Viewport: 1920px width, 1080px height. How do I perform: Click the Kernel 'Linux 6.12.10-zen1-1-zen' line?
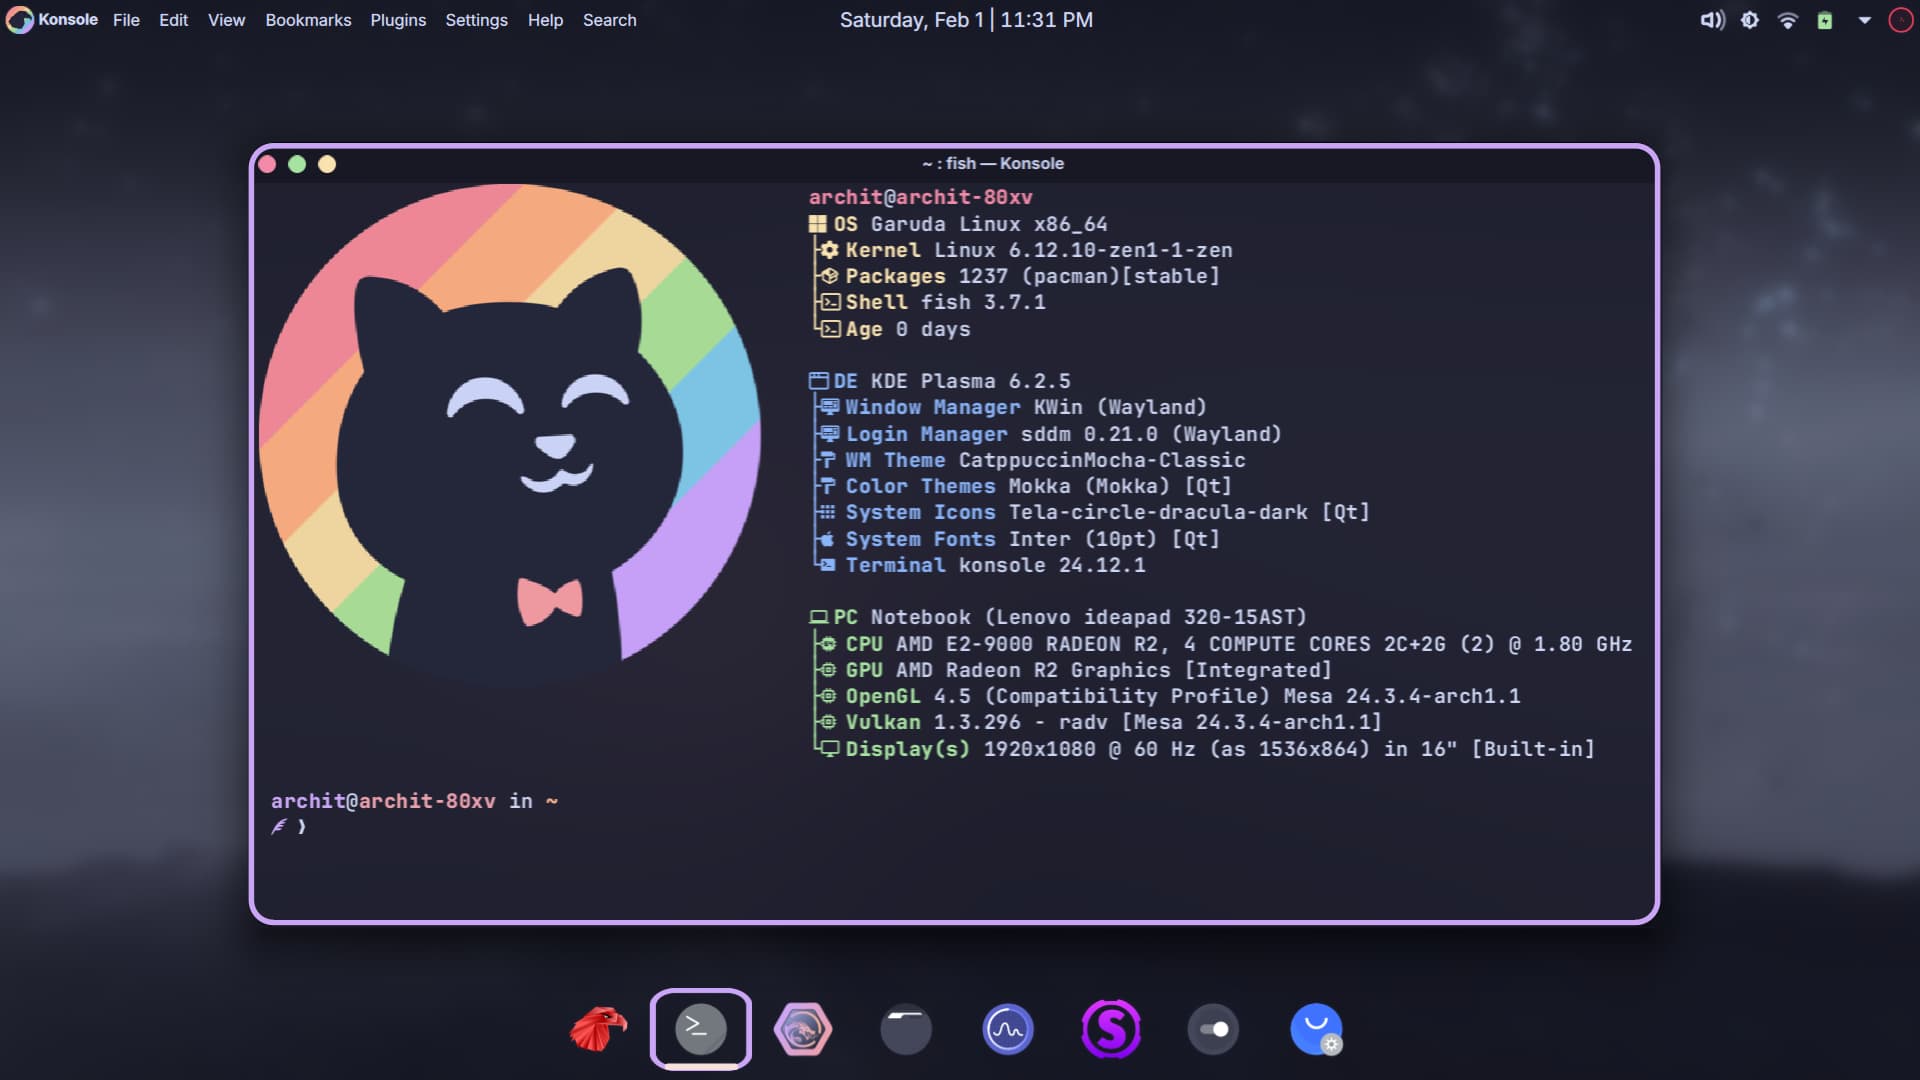point(1026,250)
